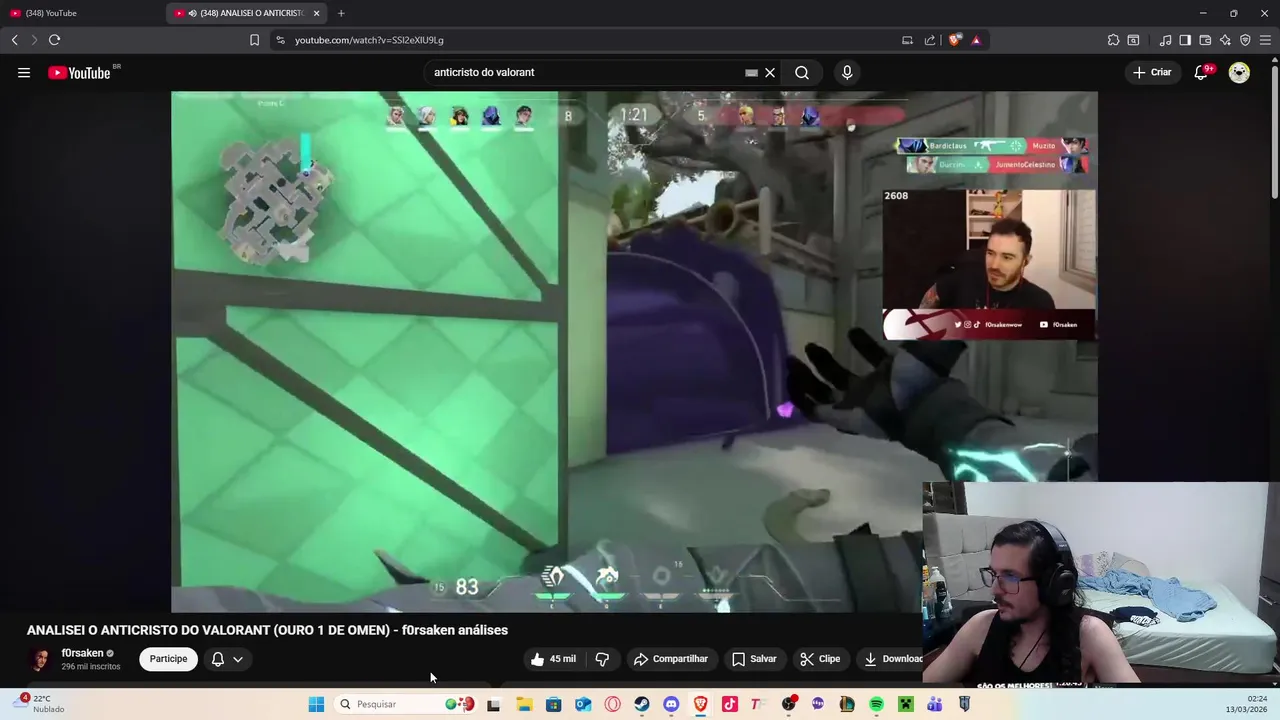The height and width of the screenshot is (720, 1280).
Task: Go to the YouTube home logo
Action: tap(79, 72)
